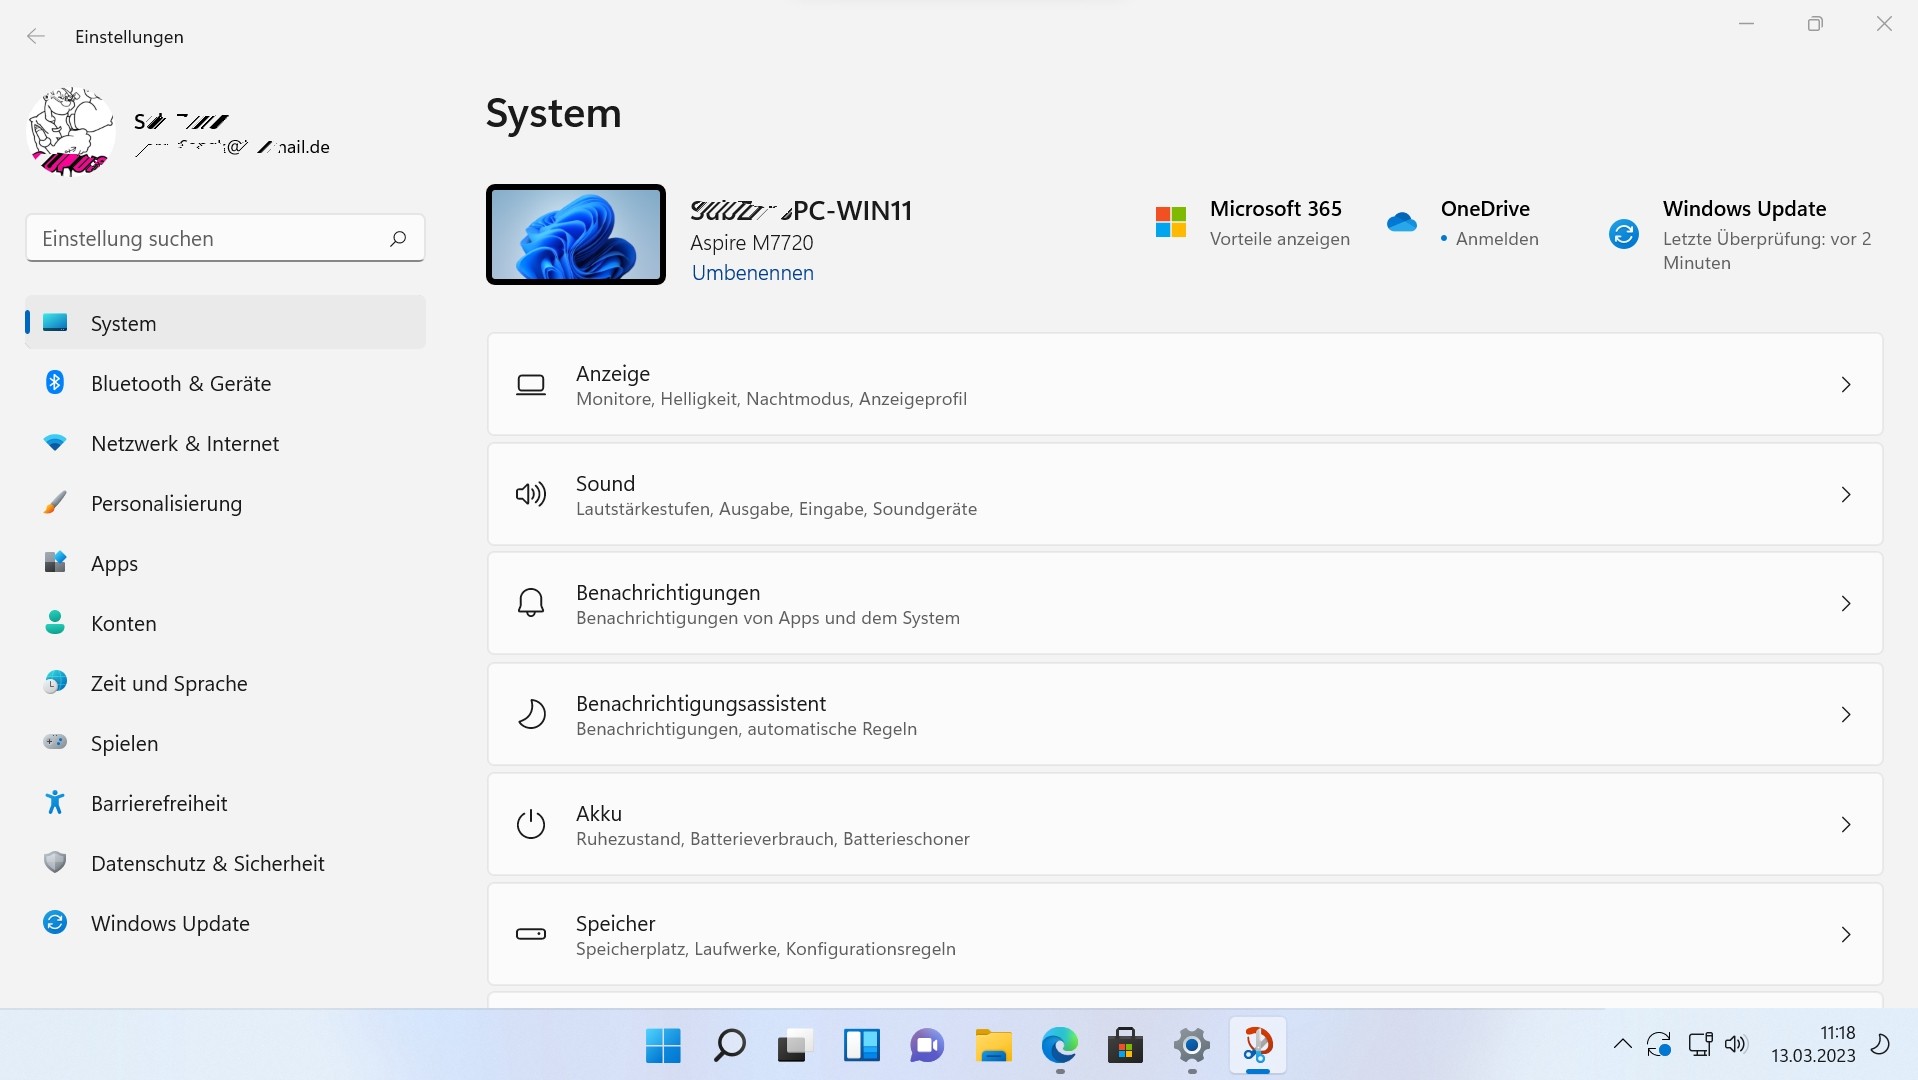Select Bluetooth & Geräte in sidebar
The image size is (1918, 1080).
(x=225, y=383)
